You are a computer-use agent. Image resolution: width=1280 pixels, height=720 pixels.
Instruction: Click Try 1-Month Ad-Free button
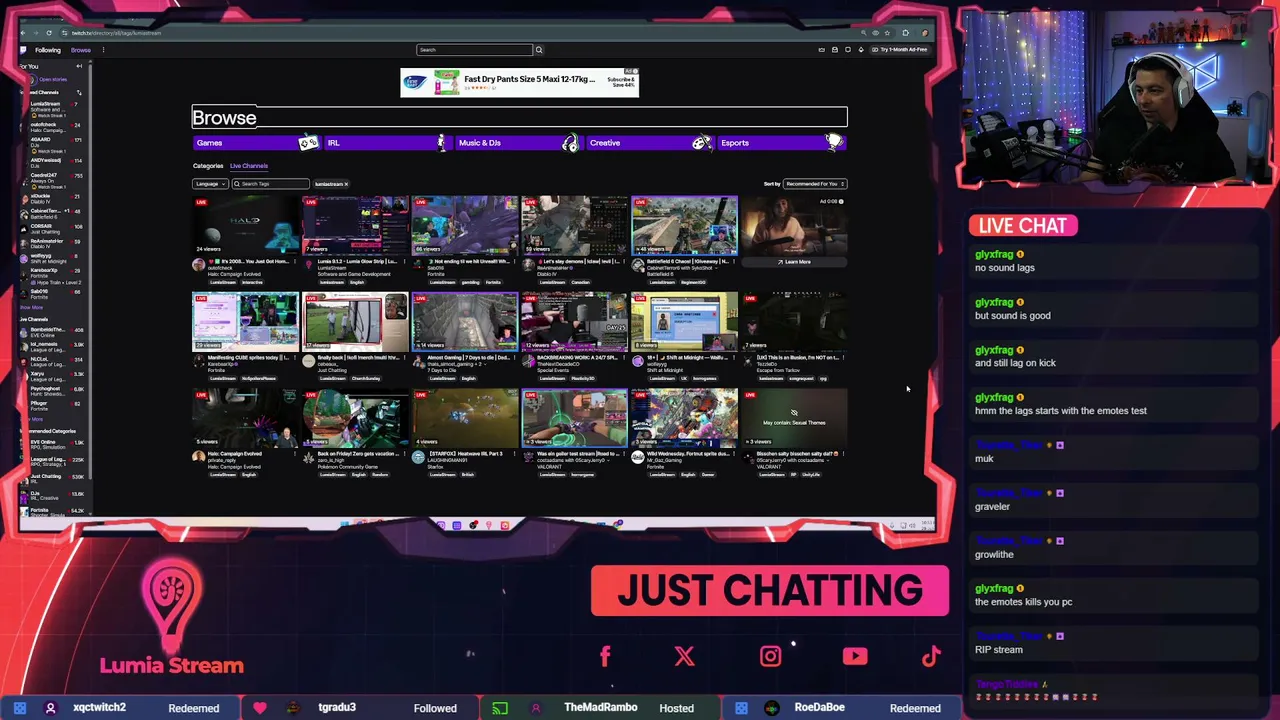coord(899,50)
